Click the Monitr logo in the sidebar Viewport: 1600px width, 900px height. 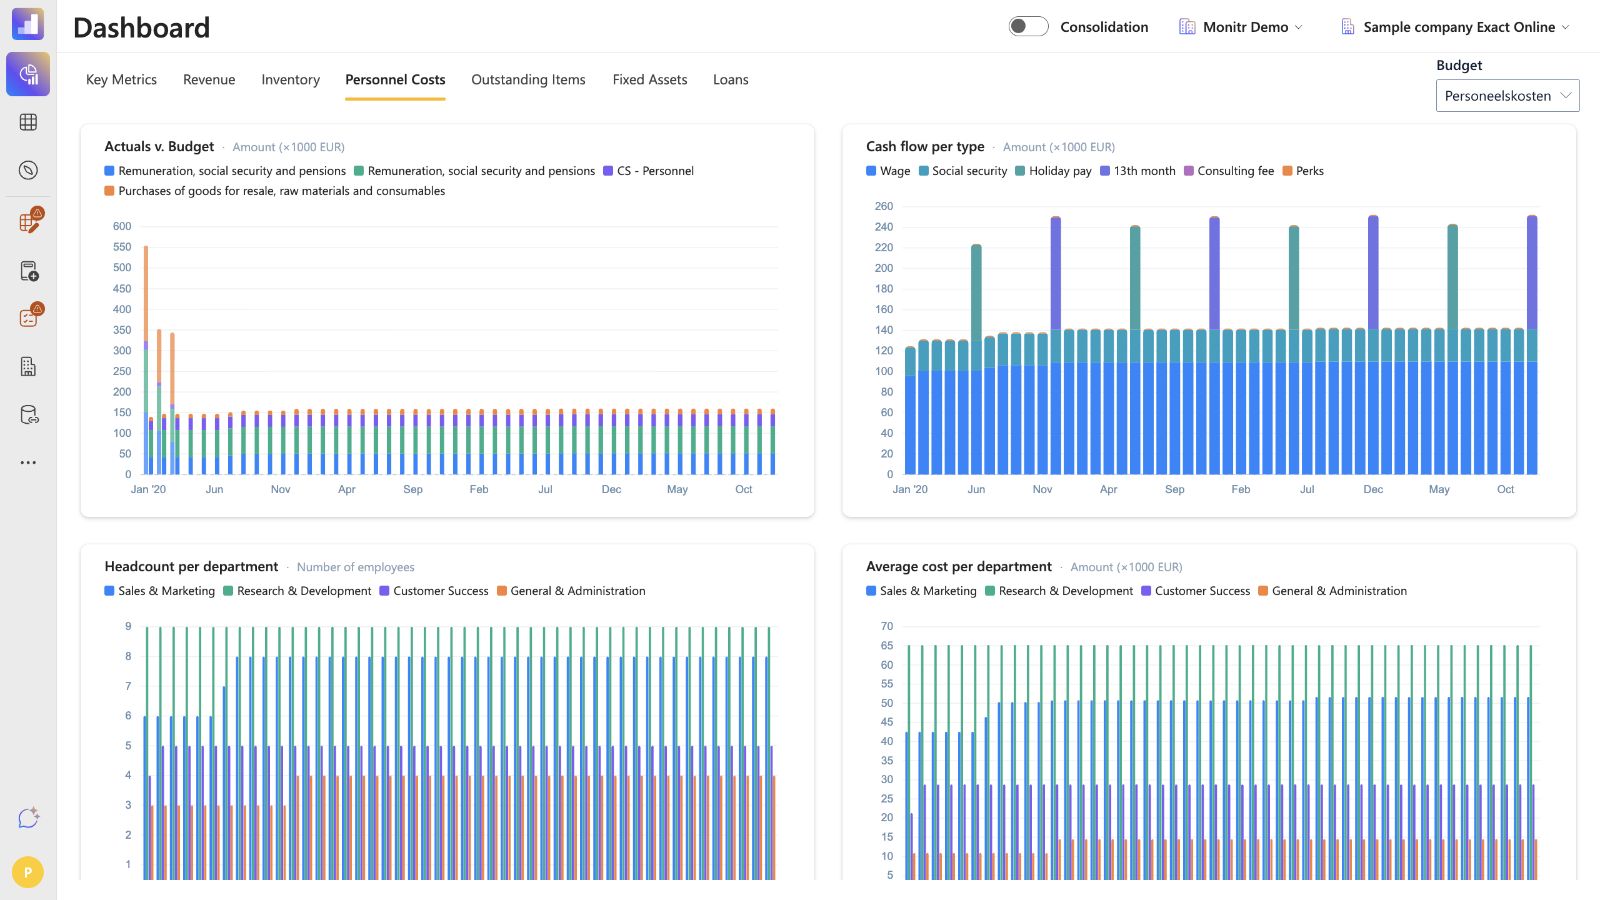click(x=28, y=24)
